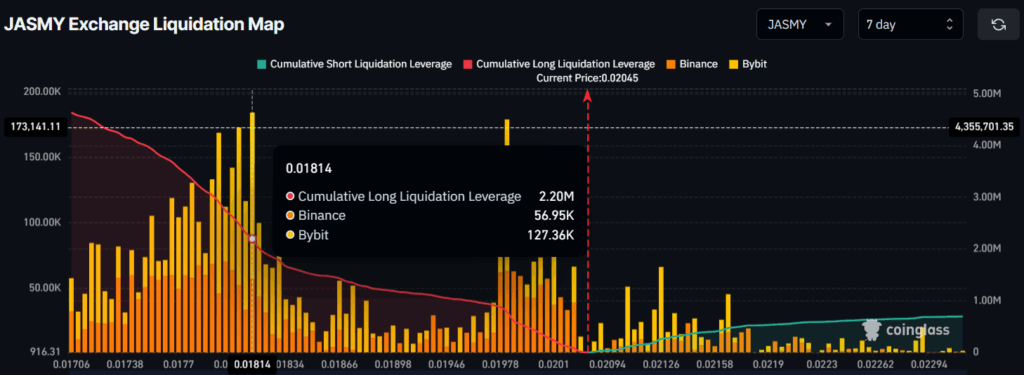Click the 0.01706 x-axis price label
Viewport: 1024px width, 375px height.
(x=70, y=365)
